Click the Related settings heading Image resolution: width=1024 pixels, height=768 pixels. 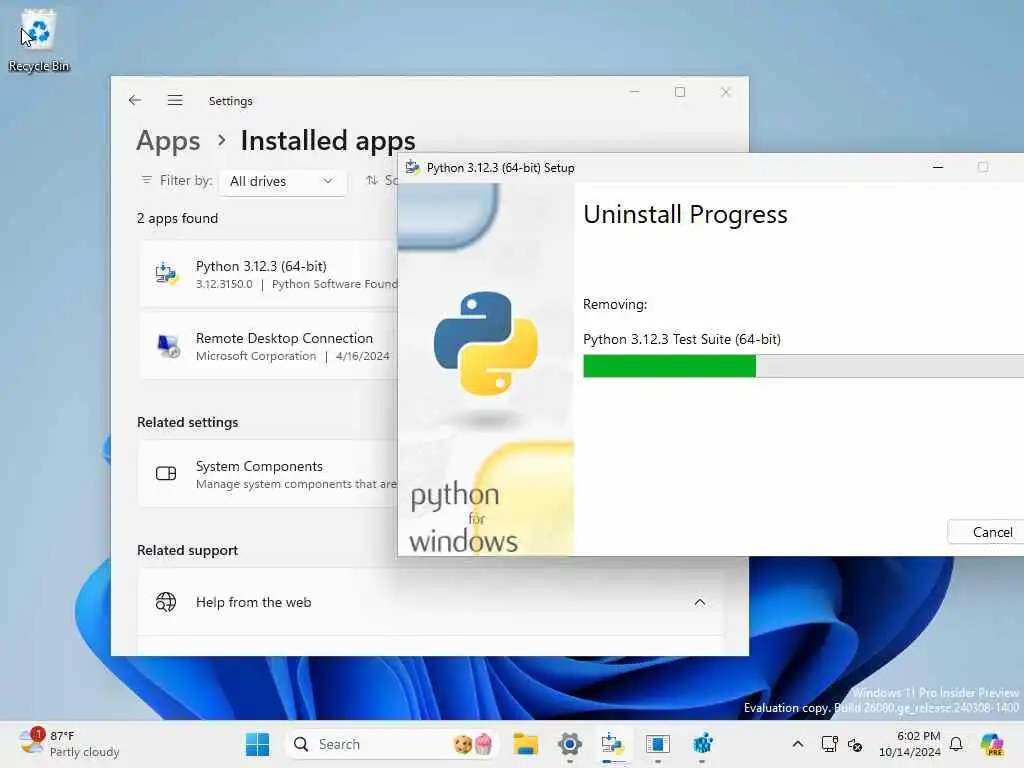187,422
